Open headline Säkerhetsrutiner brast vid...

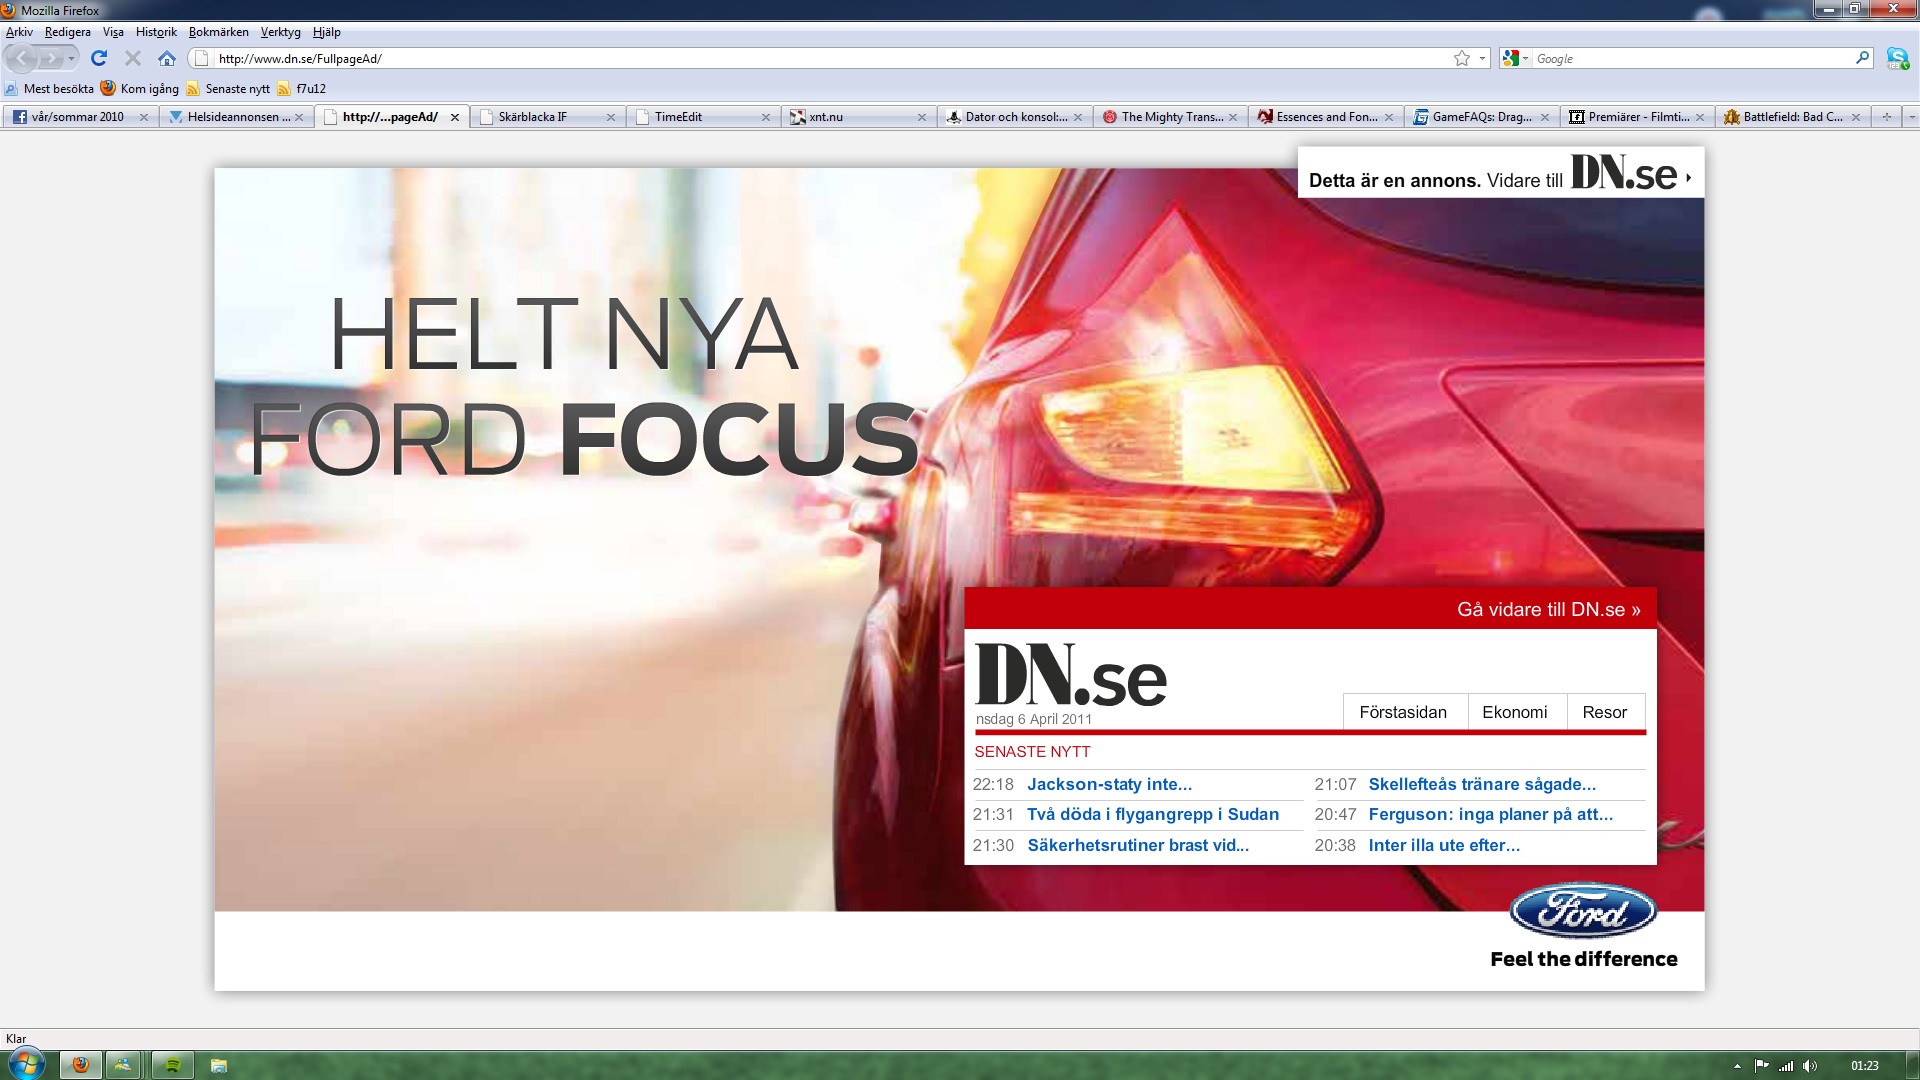point(1138,845)
